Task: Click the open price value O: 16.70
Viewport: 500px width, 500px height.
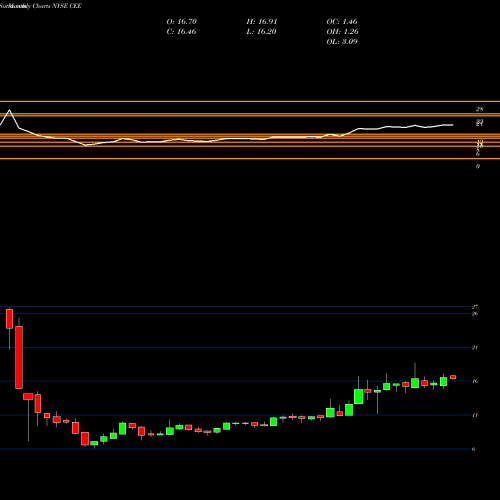Action: (182, 22)
